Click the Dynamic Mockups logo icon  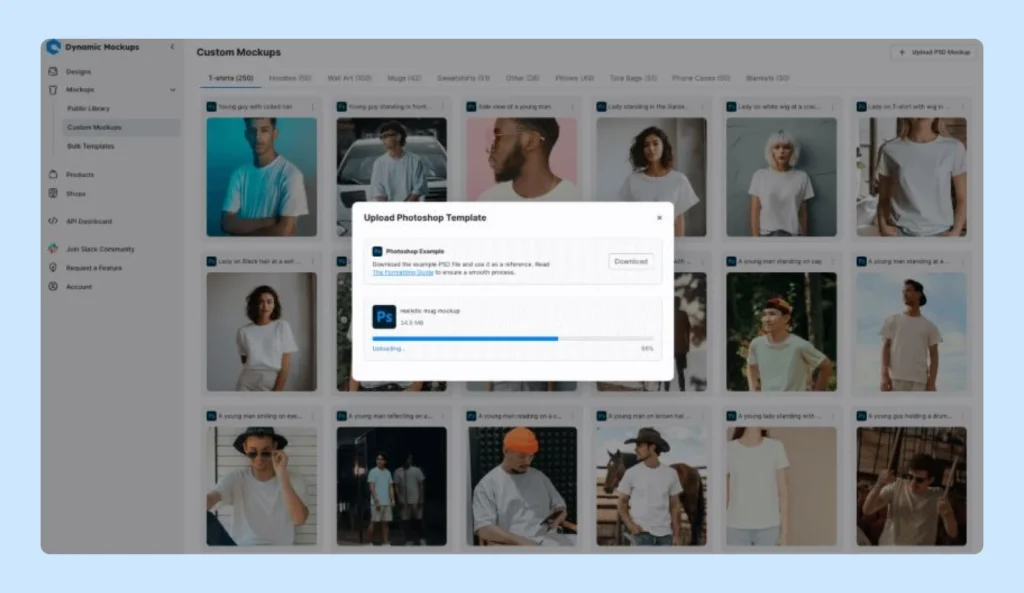pos(53,47)
